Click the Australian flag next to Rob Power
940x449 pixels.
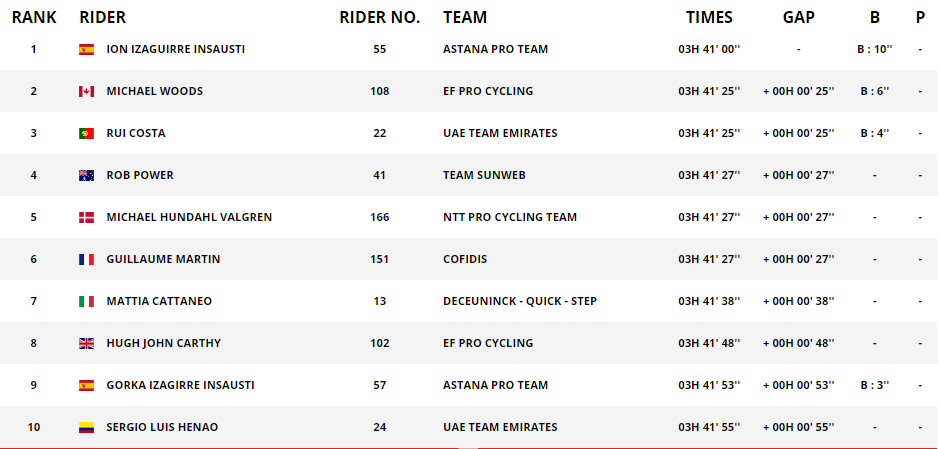point(86,175)
